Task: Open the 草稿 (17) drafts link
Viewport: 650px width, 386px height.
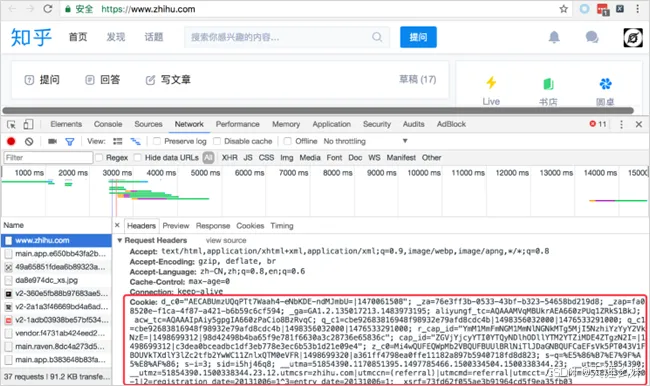Action: coord(417,79)
